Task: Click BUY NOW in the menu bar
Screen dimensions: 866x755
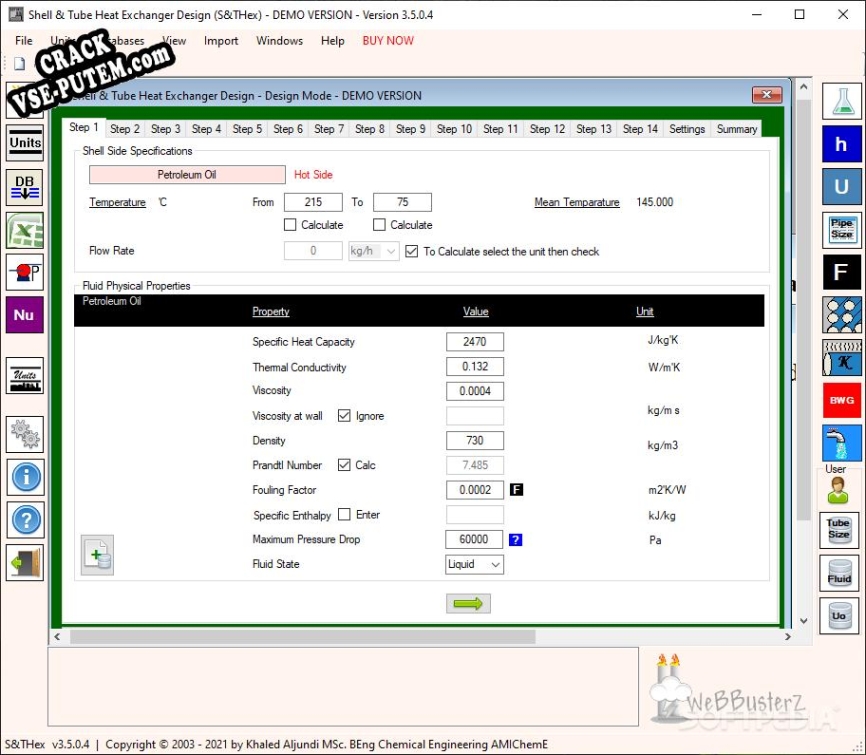Action: point(388,41)
